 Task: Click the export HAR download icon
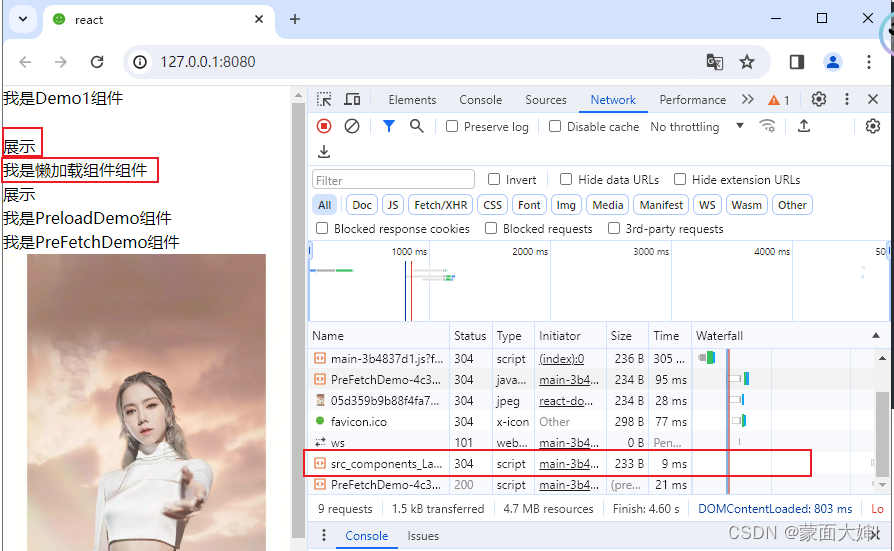pyautogui.click(x=324, y=152)
